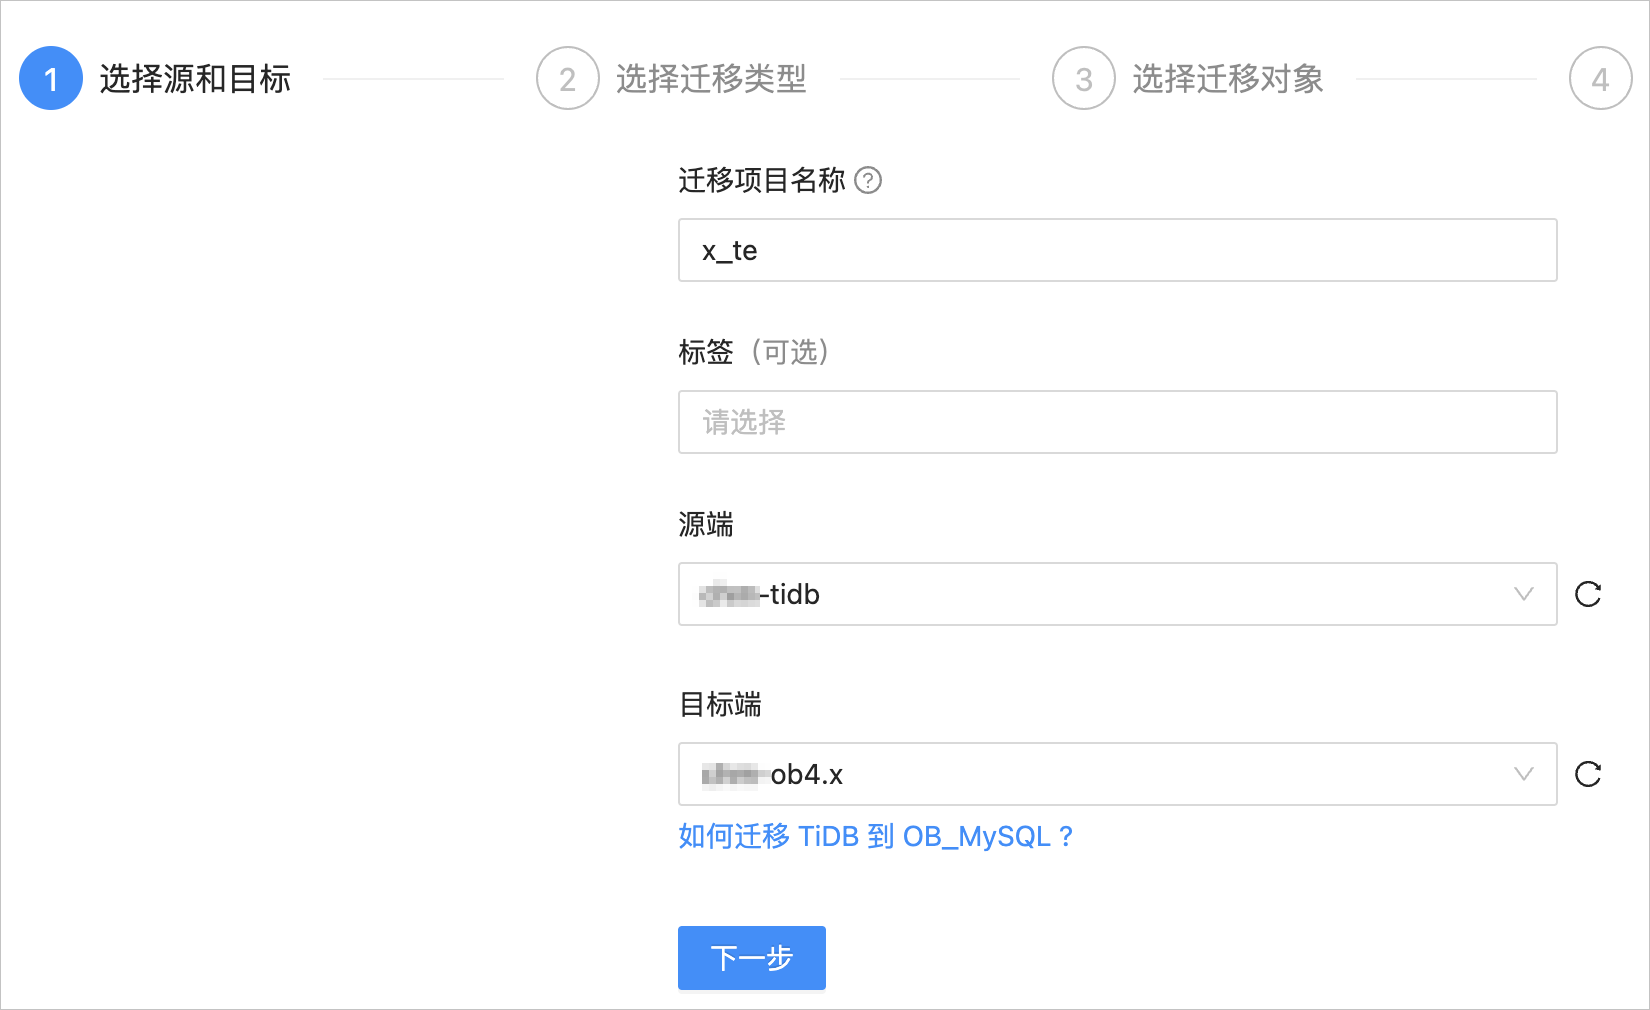
Task: Refresh the 目标端 data source list
Action: tap(1588, 774)
